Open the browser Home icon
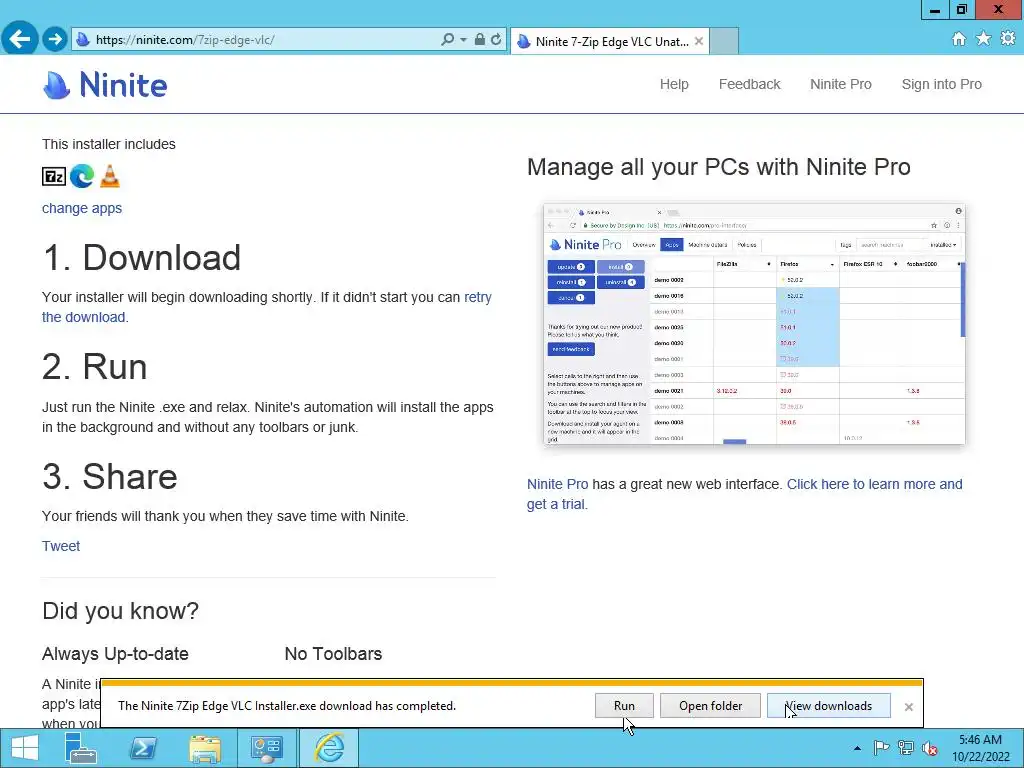This screenshot has width=1024, height=768. click(959, 39)
